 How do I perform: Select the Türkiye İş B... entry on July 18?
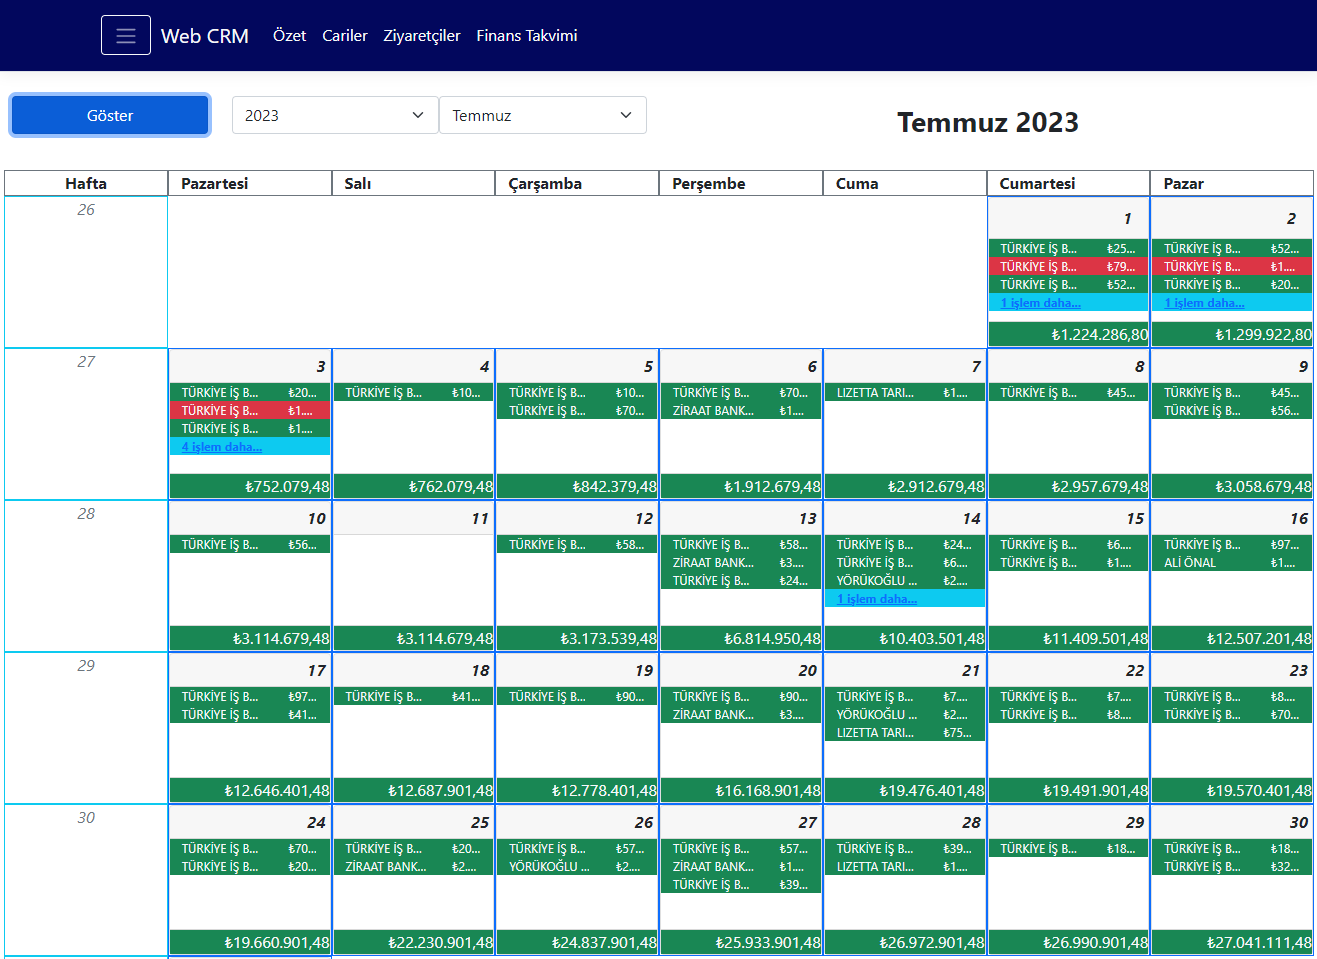tap(414, 697)
